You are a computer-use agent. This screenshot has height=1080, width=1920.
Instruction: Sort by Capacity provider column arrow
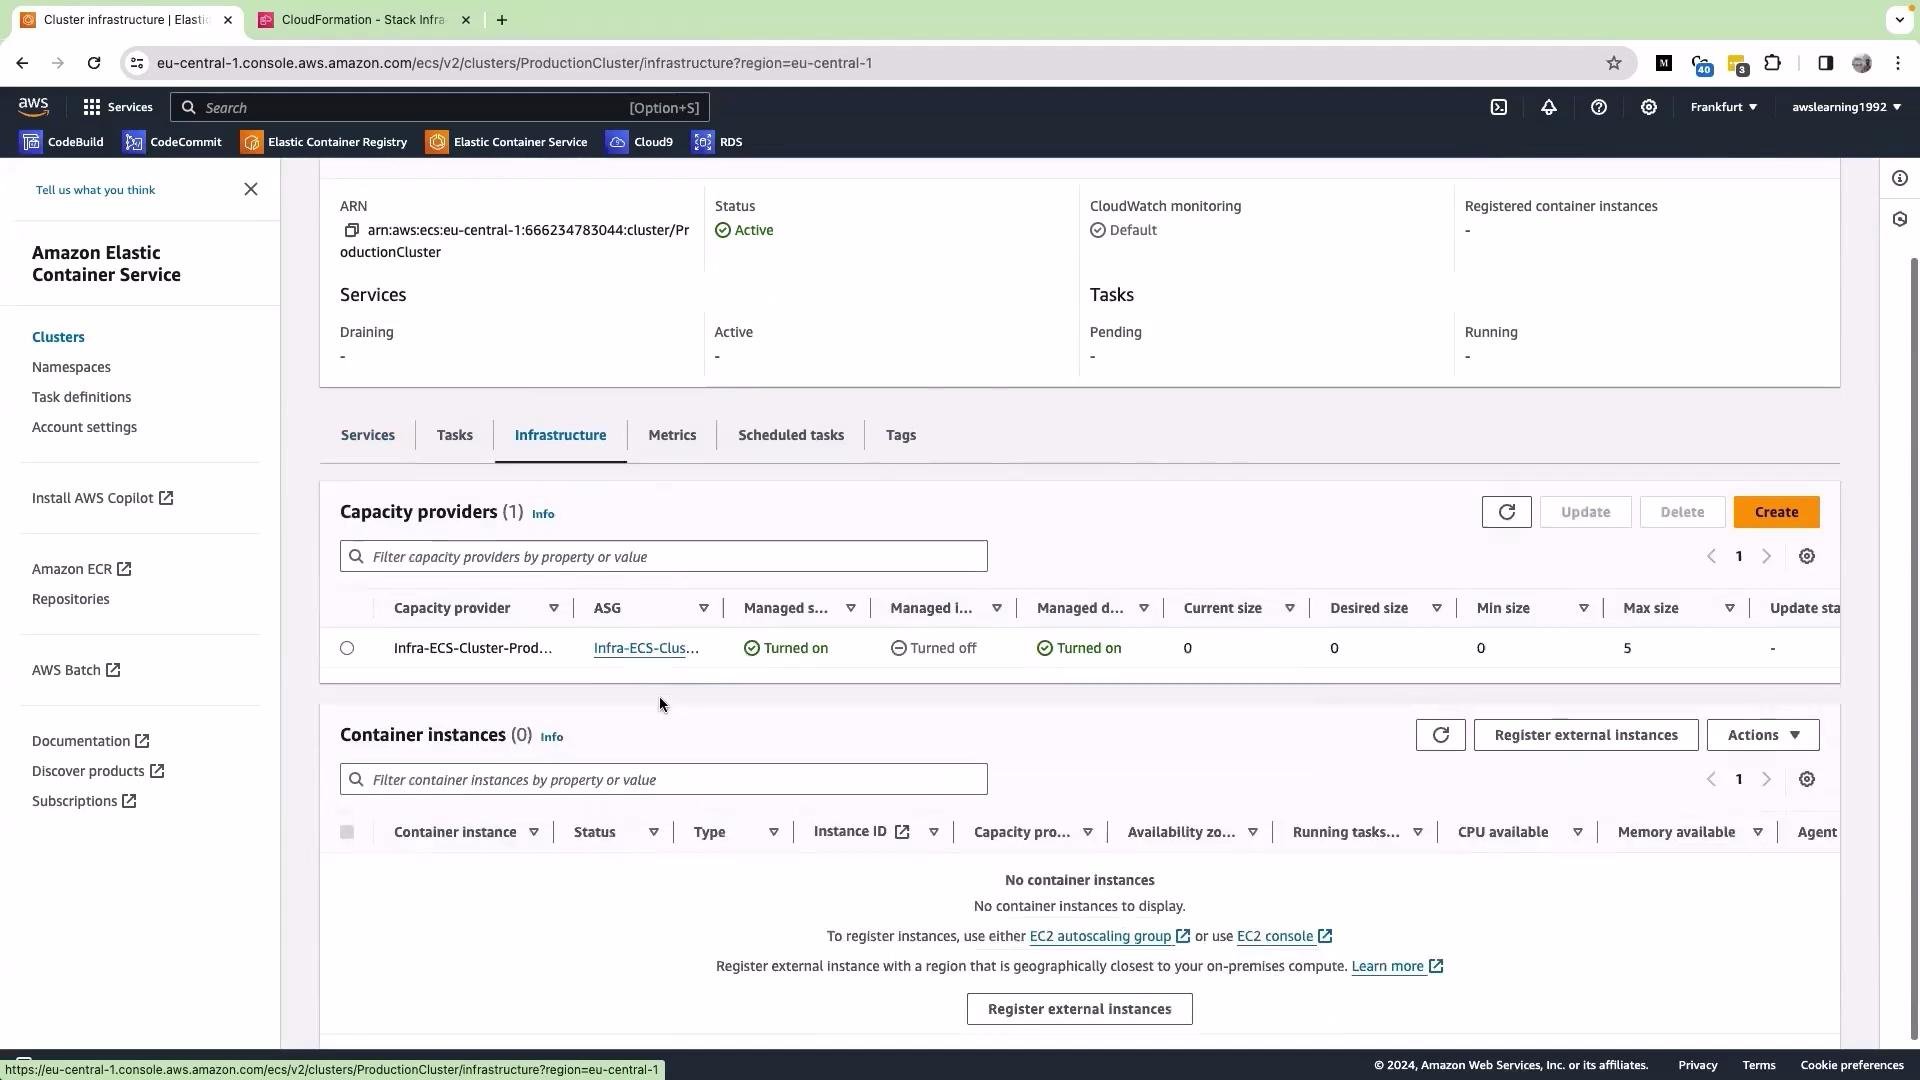553,608
